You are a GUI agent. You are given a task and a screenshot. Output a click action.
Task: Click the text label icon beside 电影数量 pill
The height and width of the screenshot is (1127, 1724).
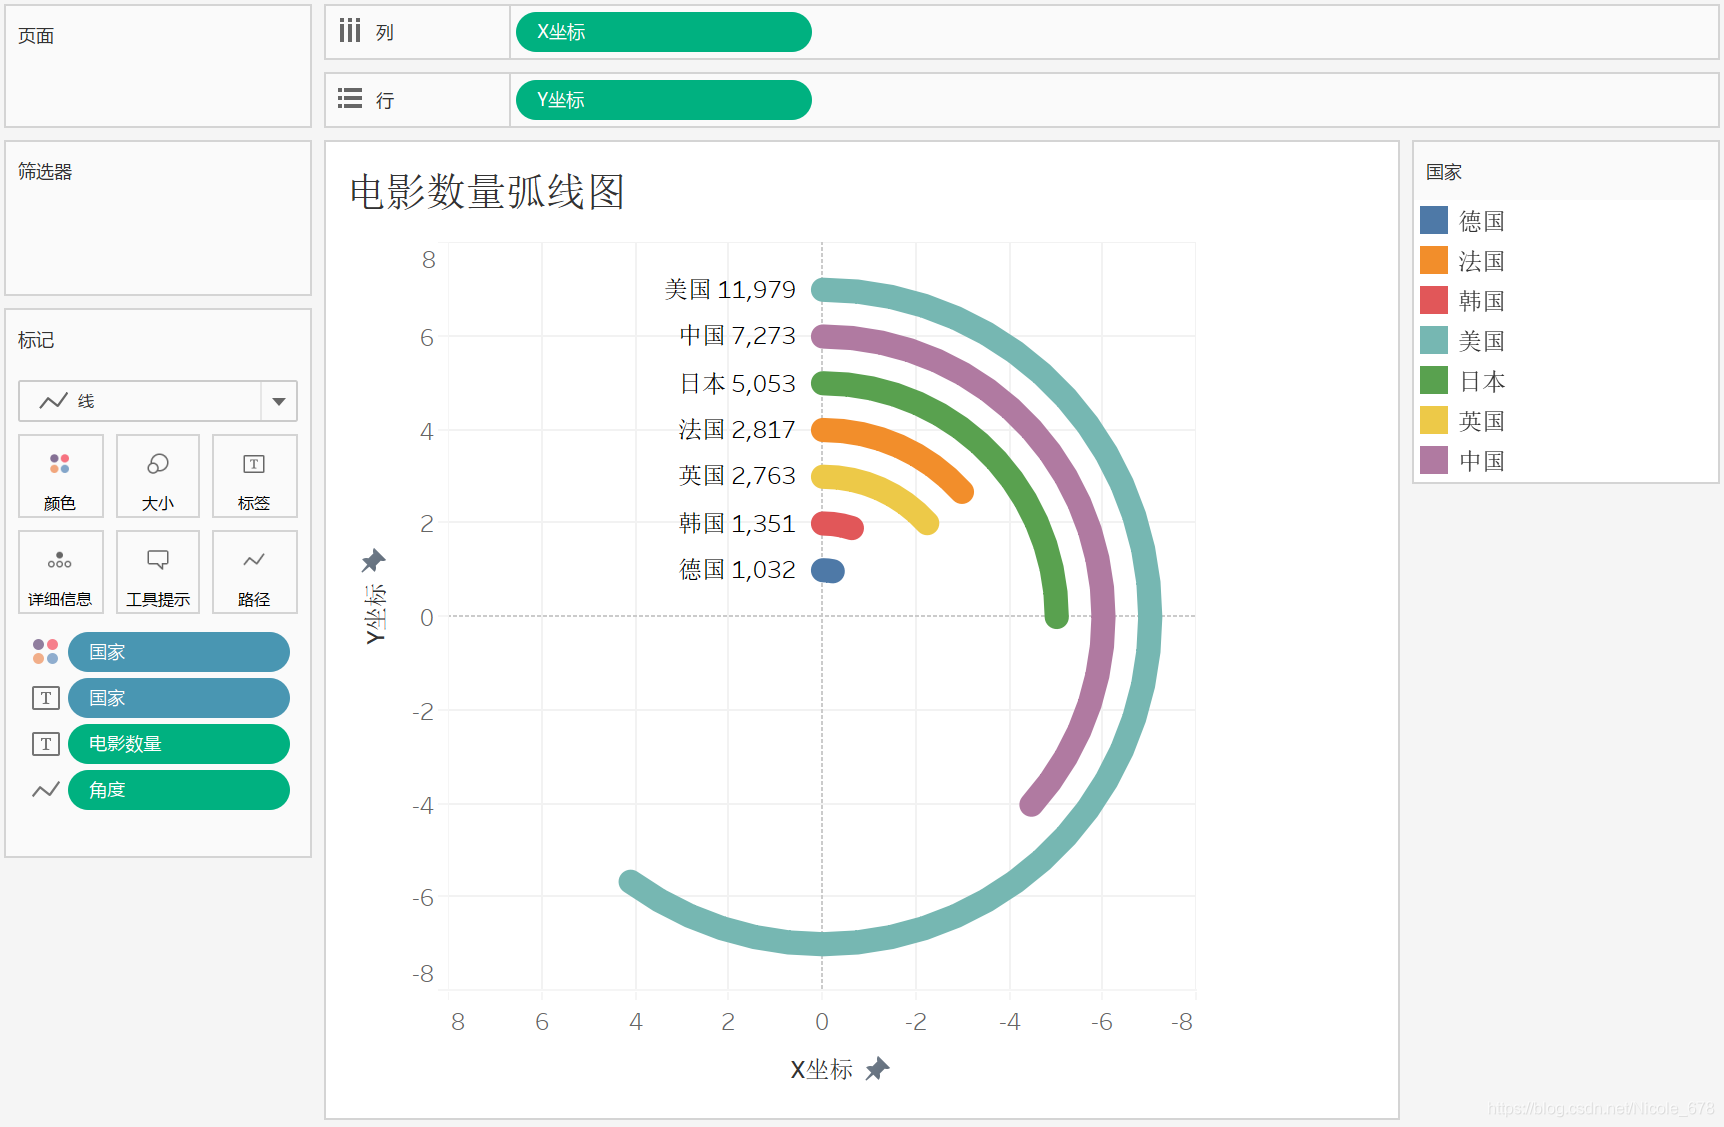coord(46,744)
